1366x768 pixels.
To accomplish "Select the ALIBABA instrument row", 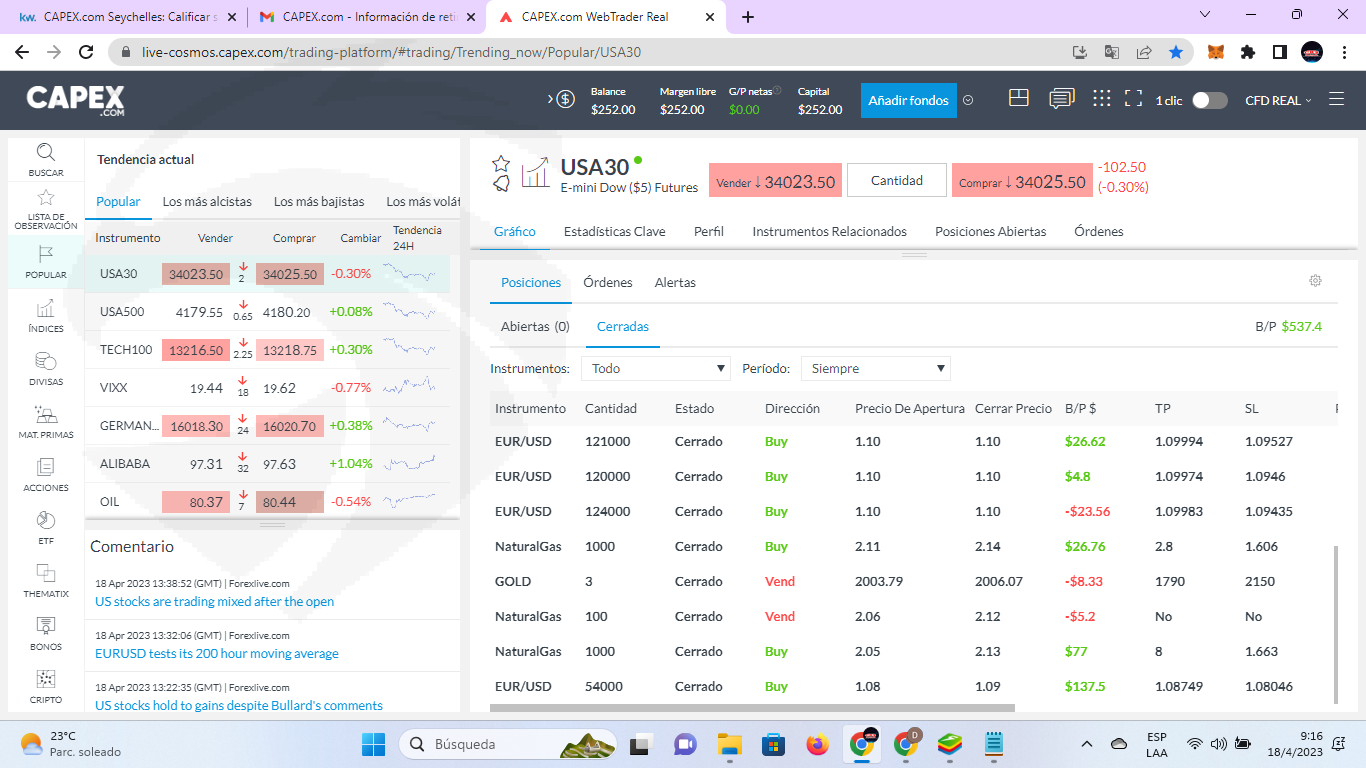I will (267, 463).
